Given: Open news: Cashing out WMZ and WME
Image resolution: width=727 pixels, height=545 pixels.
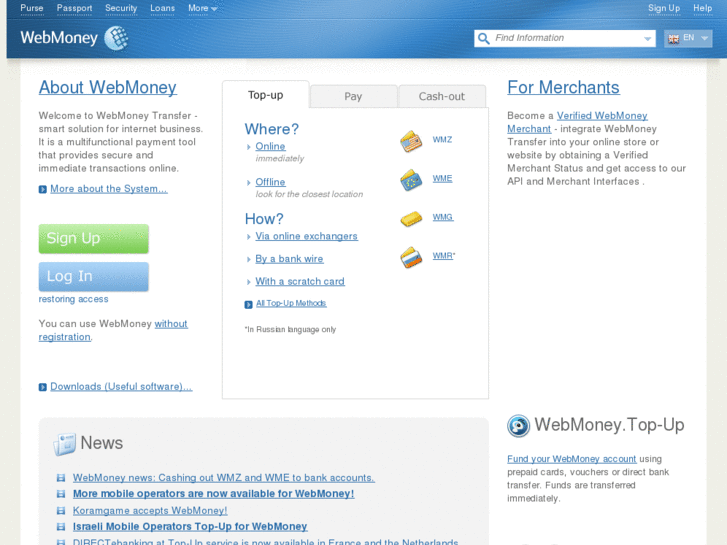Looking at the screenshot, I should (x=223, y=478).
